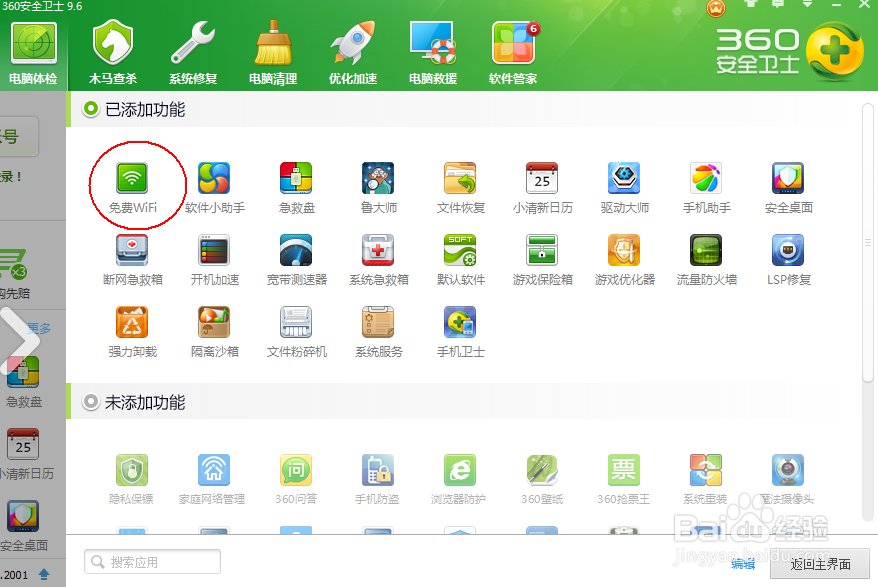Click 返回主界面 button

[820, 564]
